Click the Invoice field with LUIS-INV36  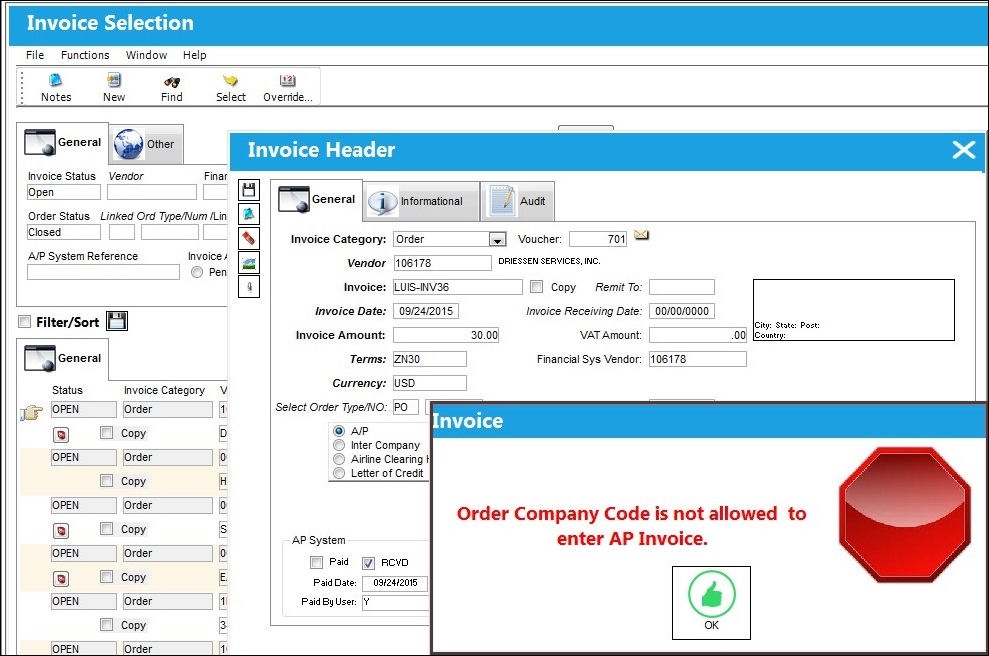(x=458, y=287)
